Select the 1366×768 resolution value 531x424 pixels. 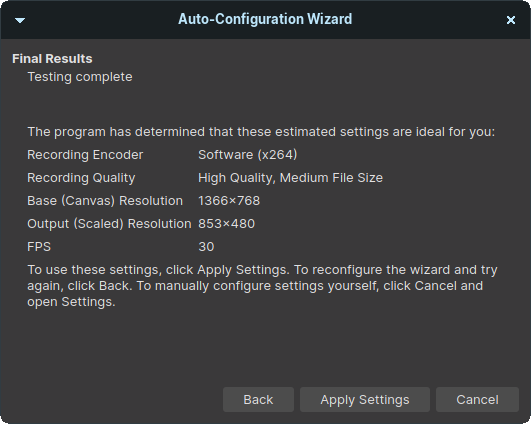229,201
